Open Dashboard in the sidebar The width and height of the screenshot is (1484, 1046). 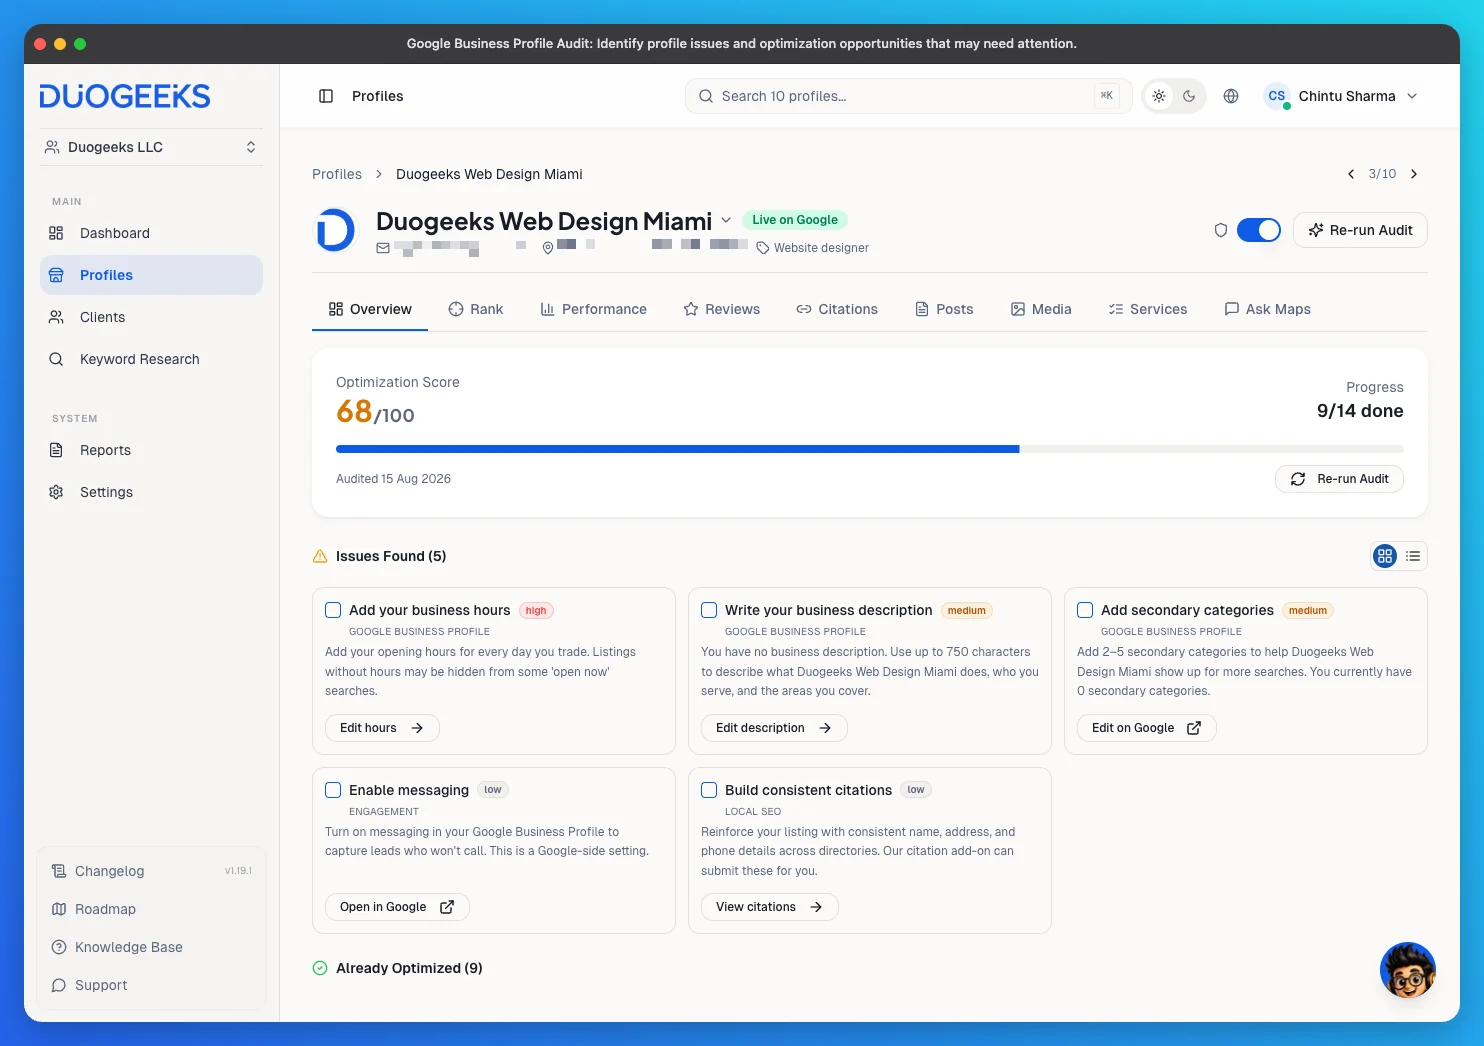coord(151,233)
